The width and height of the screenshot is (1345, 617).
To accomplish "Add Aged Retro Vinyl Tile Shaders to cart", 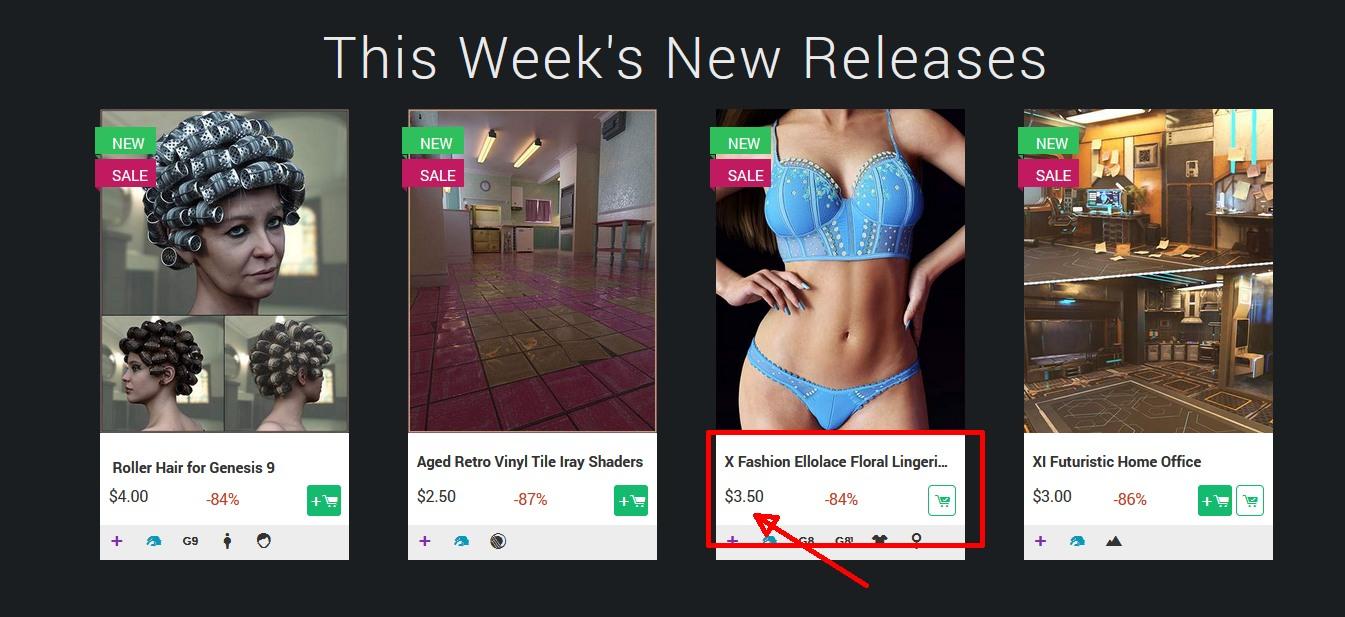I will [631, 500].
